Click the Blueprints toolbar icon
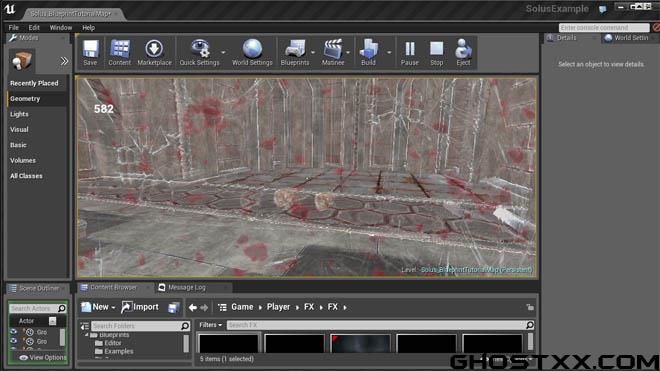 pyautogui.click(x=295, y=52)
